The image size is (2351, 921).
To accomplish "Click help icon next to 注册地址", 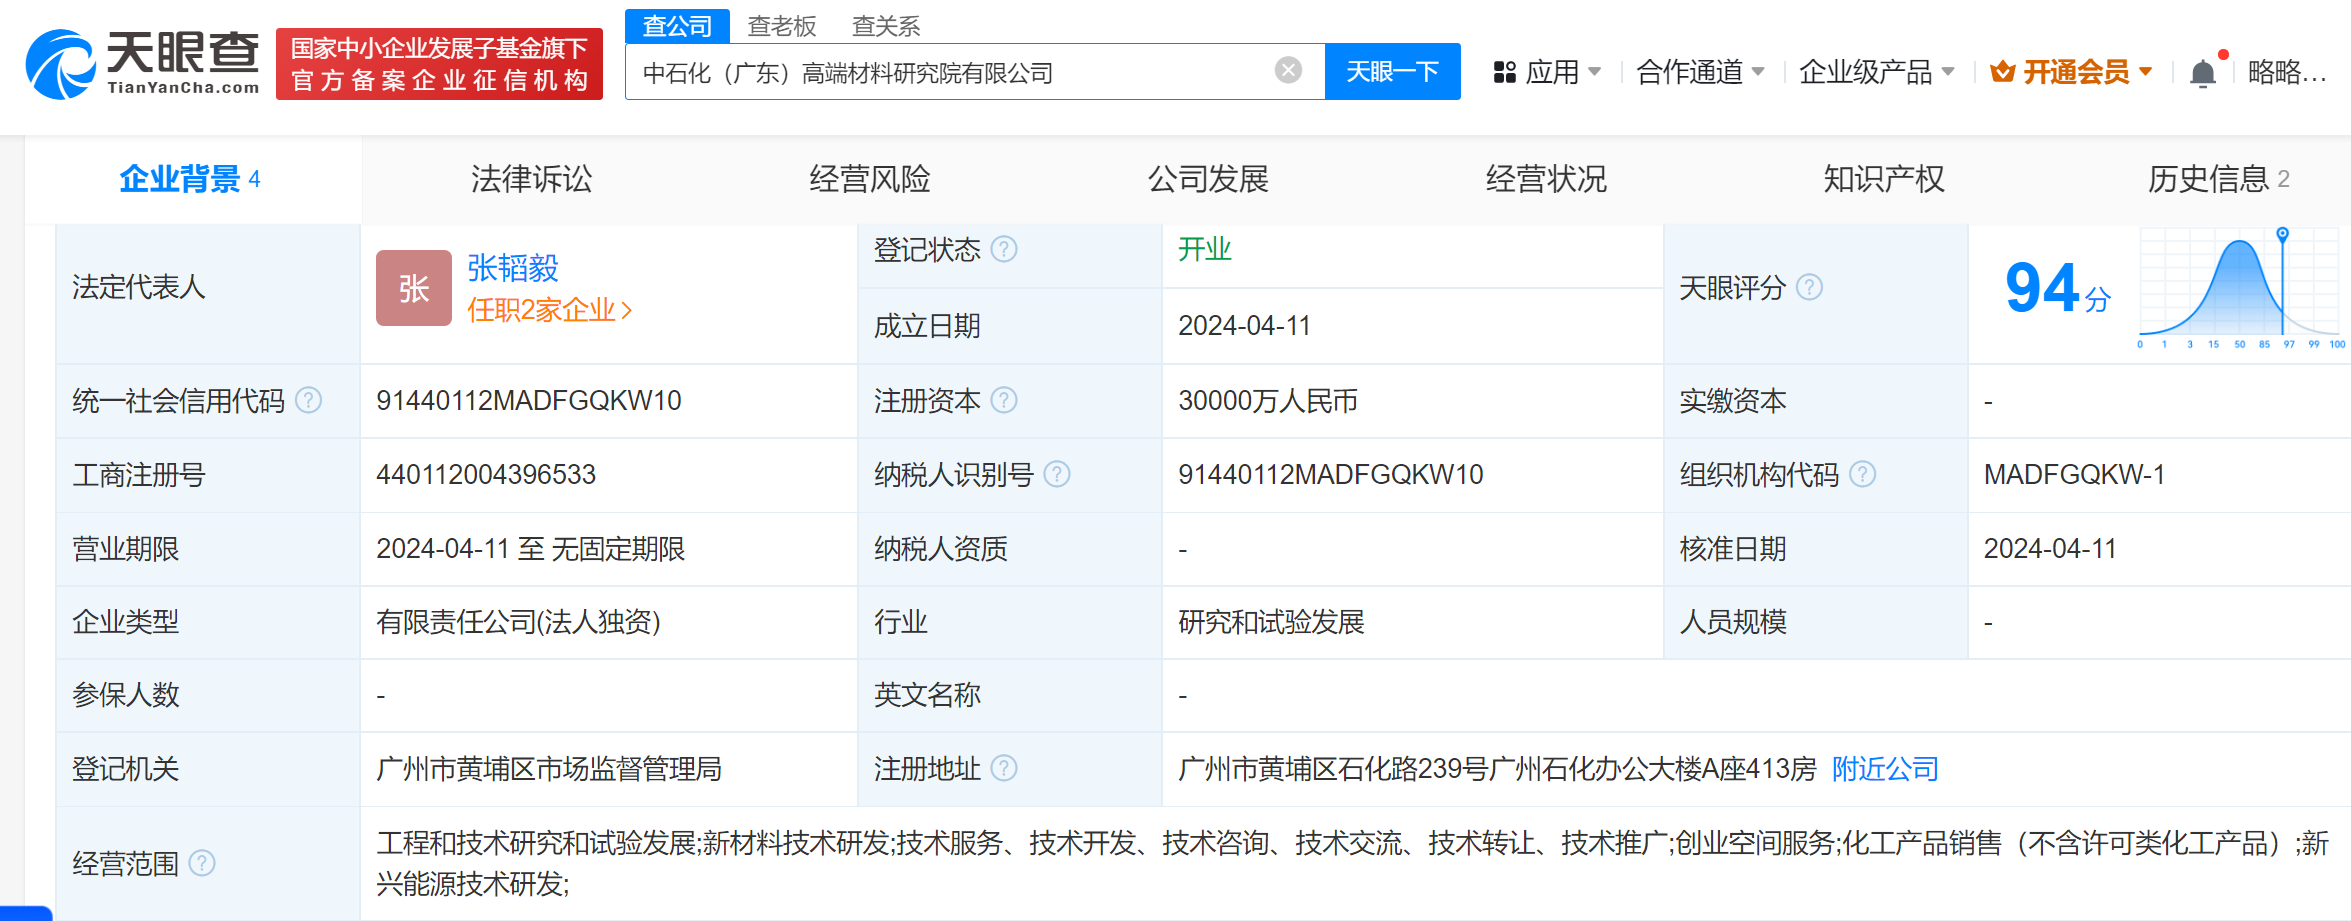I will click(x=1004, y=768).
